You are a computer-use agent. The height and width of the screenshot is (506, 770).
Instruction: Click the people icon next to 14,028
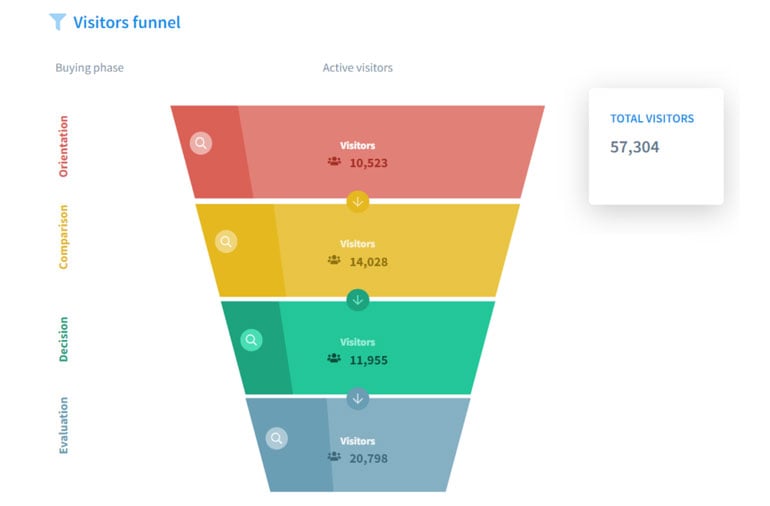(334, 260)
